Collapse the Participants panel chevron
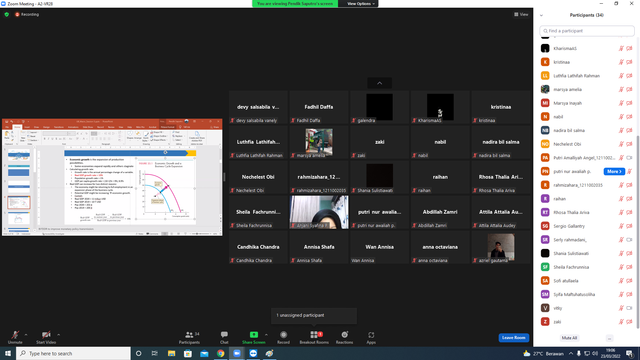This screenshot has width=640, height=360. (x=541, y=15)
